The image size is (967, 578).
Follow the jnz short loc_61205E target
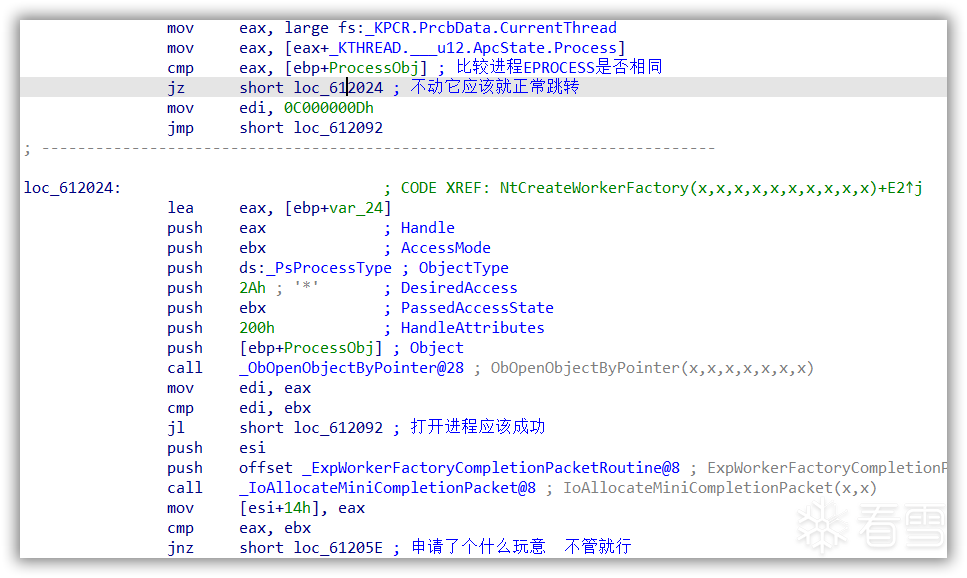(338, 548)
